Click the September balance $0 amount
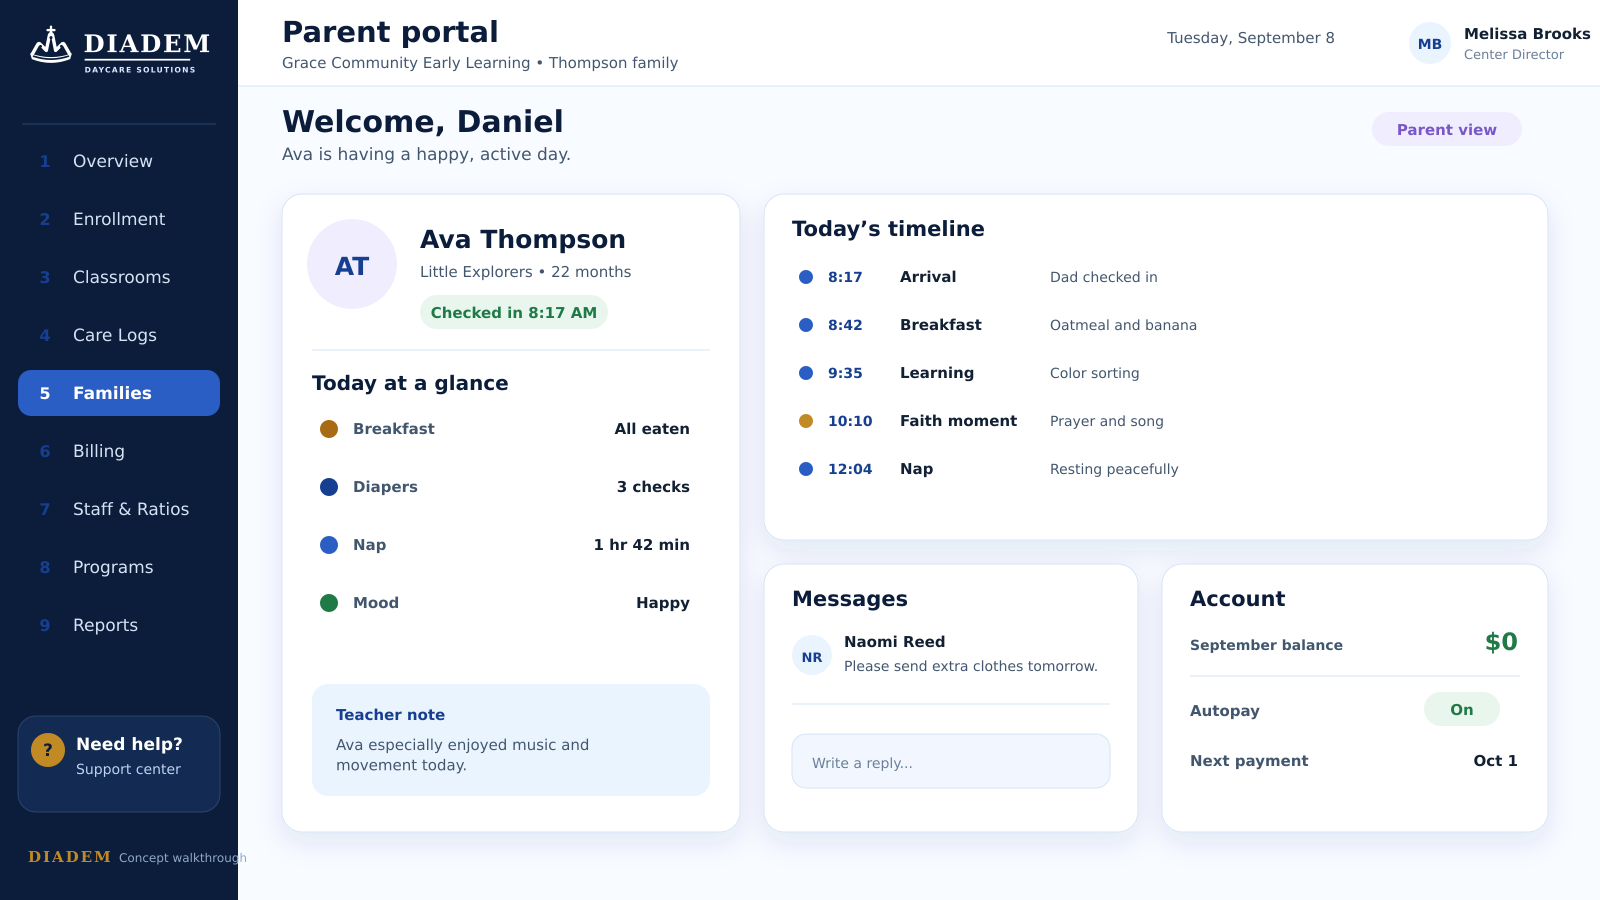 [1501, 642]
